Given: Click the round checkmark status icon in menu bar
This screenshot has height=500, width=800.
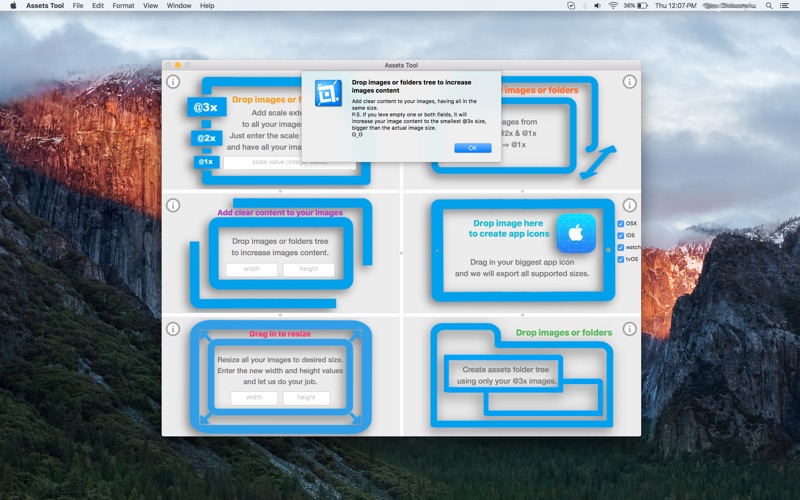Looking at the screenshot, I should pos(571,6).
